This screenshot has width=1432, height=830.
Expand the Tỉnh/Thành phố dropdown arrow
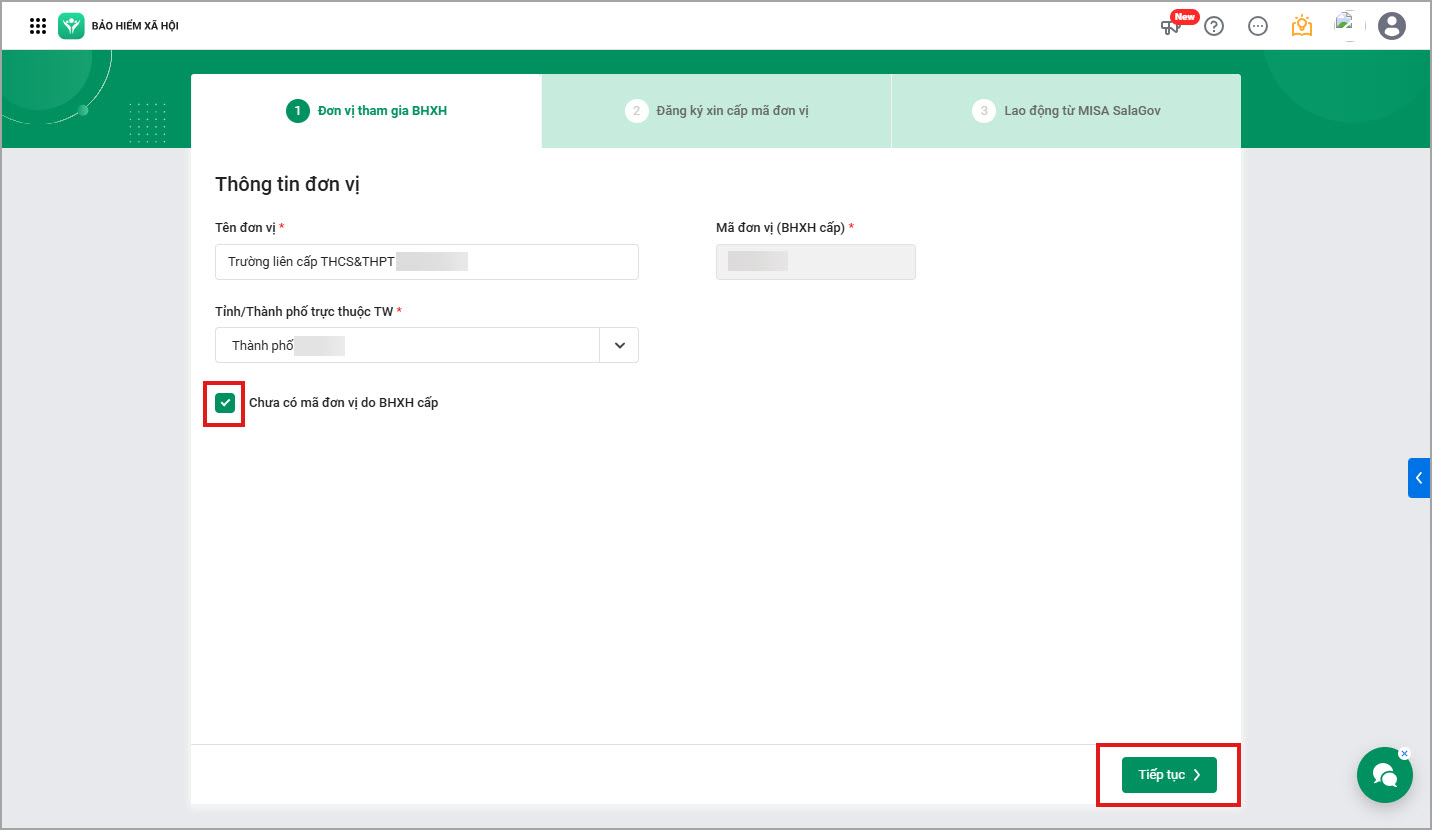click(619, 345)
